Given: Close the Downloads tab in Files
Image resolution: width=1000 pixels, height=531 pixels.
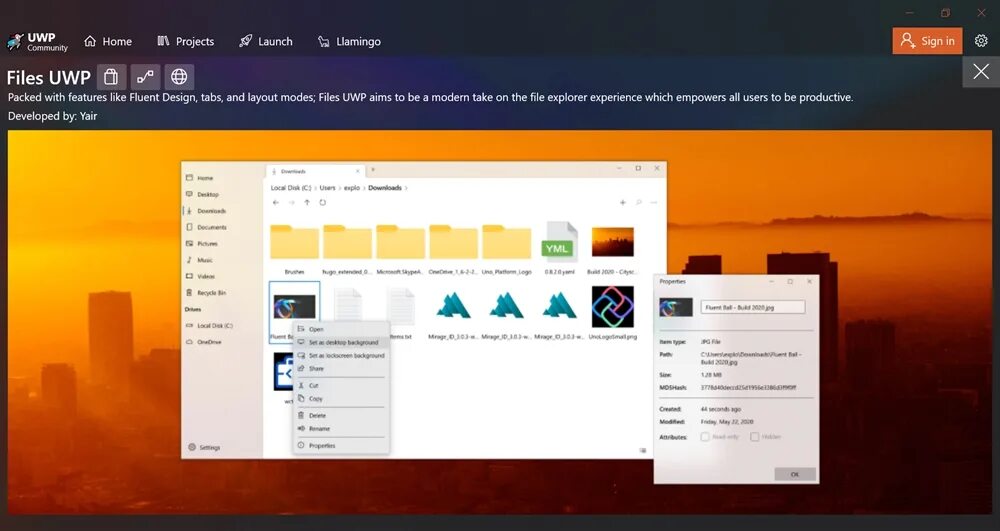Looking at the screenshot, I should point(358,171).
